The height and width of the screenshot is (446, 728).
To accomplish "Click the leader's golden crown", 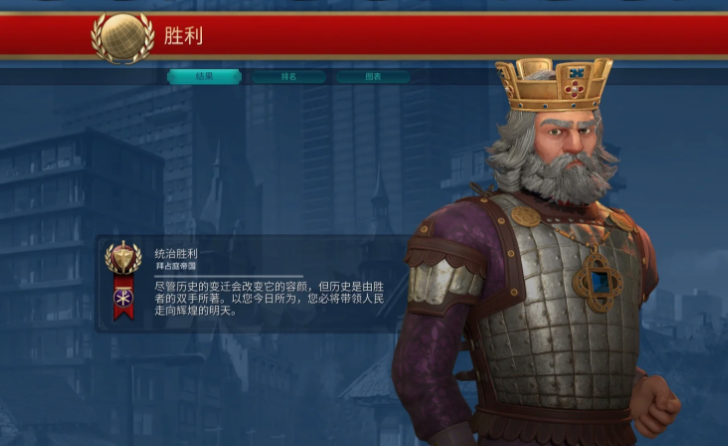I will (x=553, y=85).
